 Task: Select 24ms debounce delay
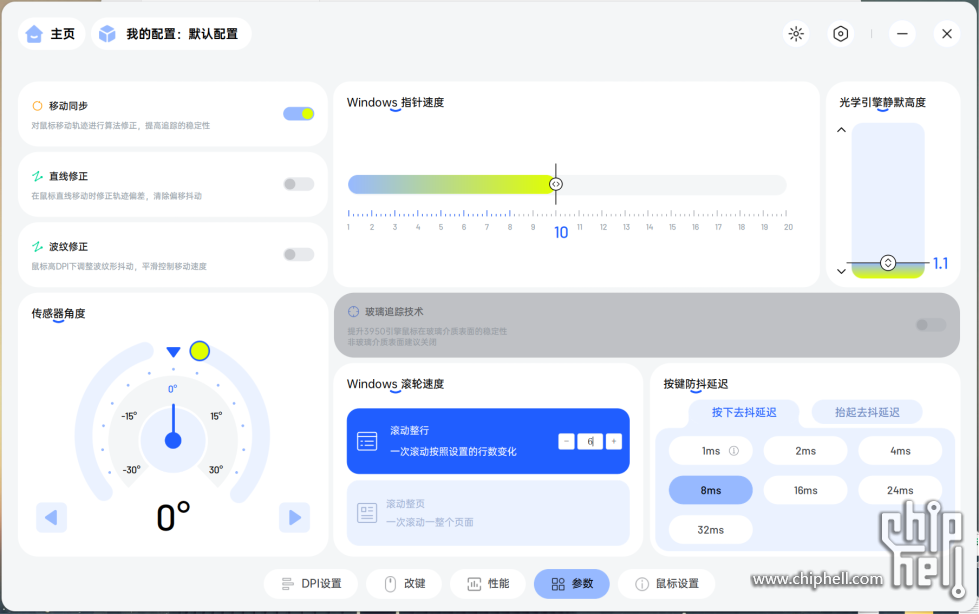(900, 490)
